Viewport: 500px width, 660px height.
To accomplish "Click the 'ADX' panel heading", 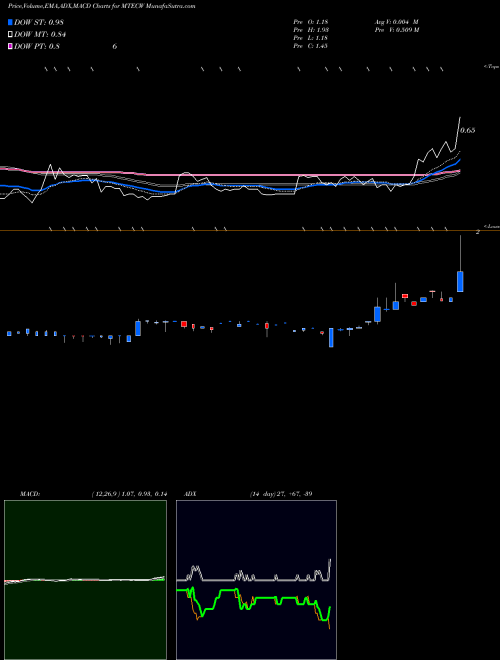I will pyautogui.click(x=190, y=494).
